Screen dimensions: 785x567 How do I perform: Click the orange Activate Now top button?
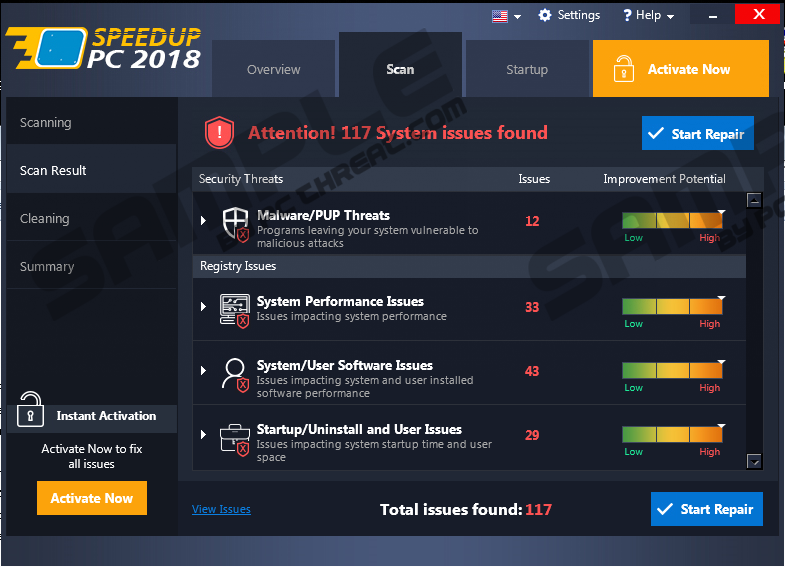(x=681, y=69)
